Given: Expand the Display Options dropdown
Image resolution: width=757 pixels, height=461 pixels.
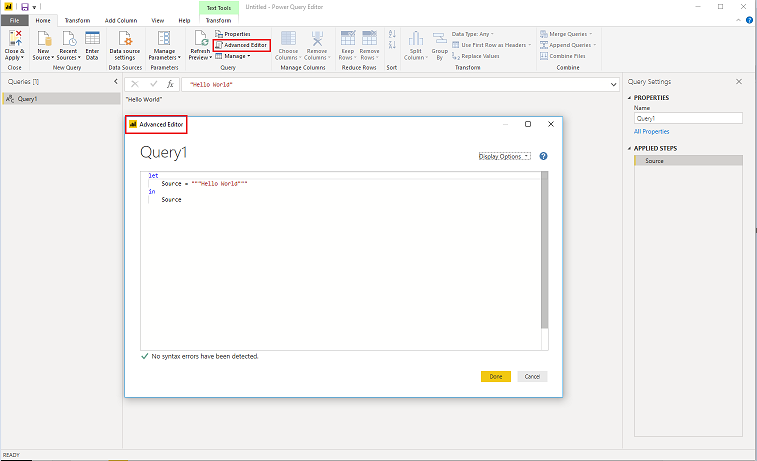Looking at the screenshot, I should coord(504,156).
